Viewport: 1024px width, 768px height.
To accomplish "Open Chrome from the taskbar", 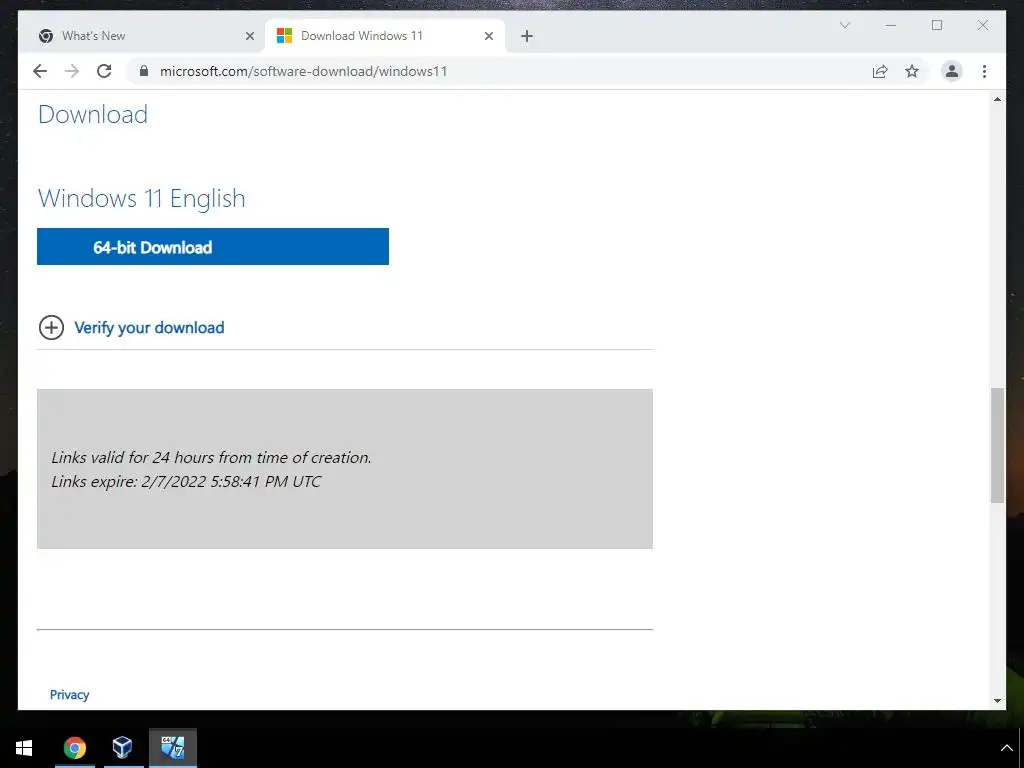I will click(x=74, y=748).
